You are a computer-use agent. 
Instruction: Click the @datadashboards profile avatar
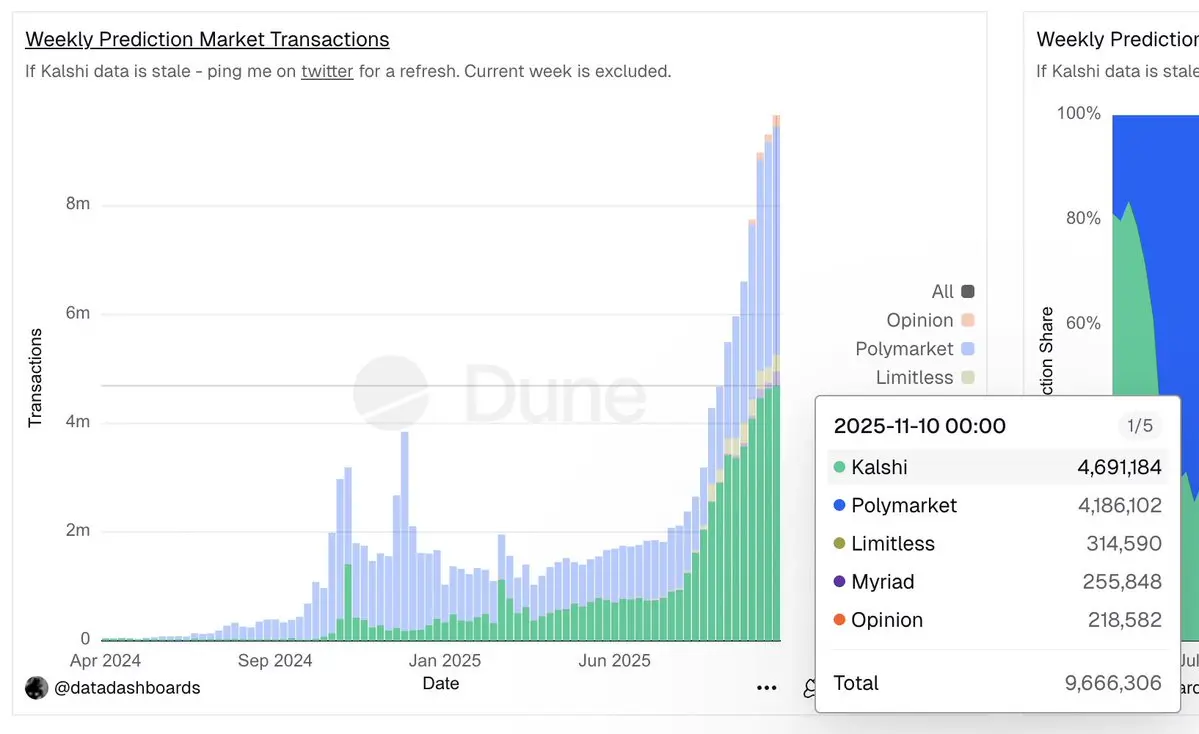point(37,688)
